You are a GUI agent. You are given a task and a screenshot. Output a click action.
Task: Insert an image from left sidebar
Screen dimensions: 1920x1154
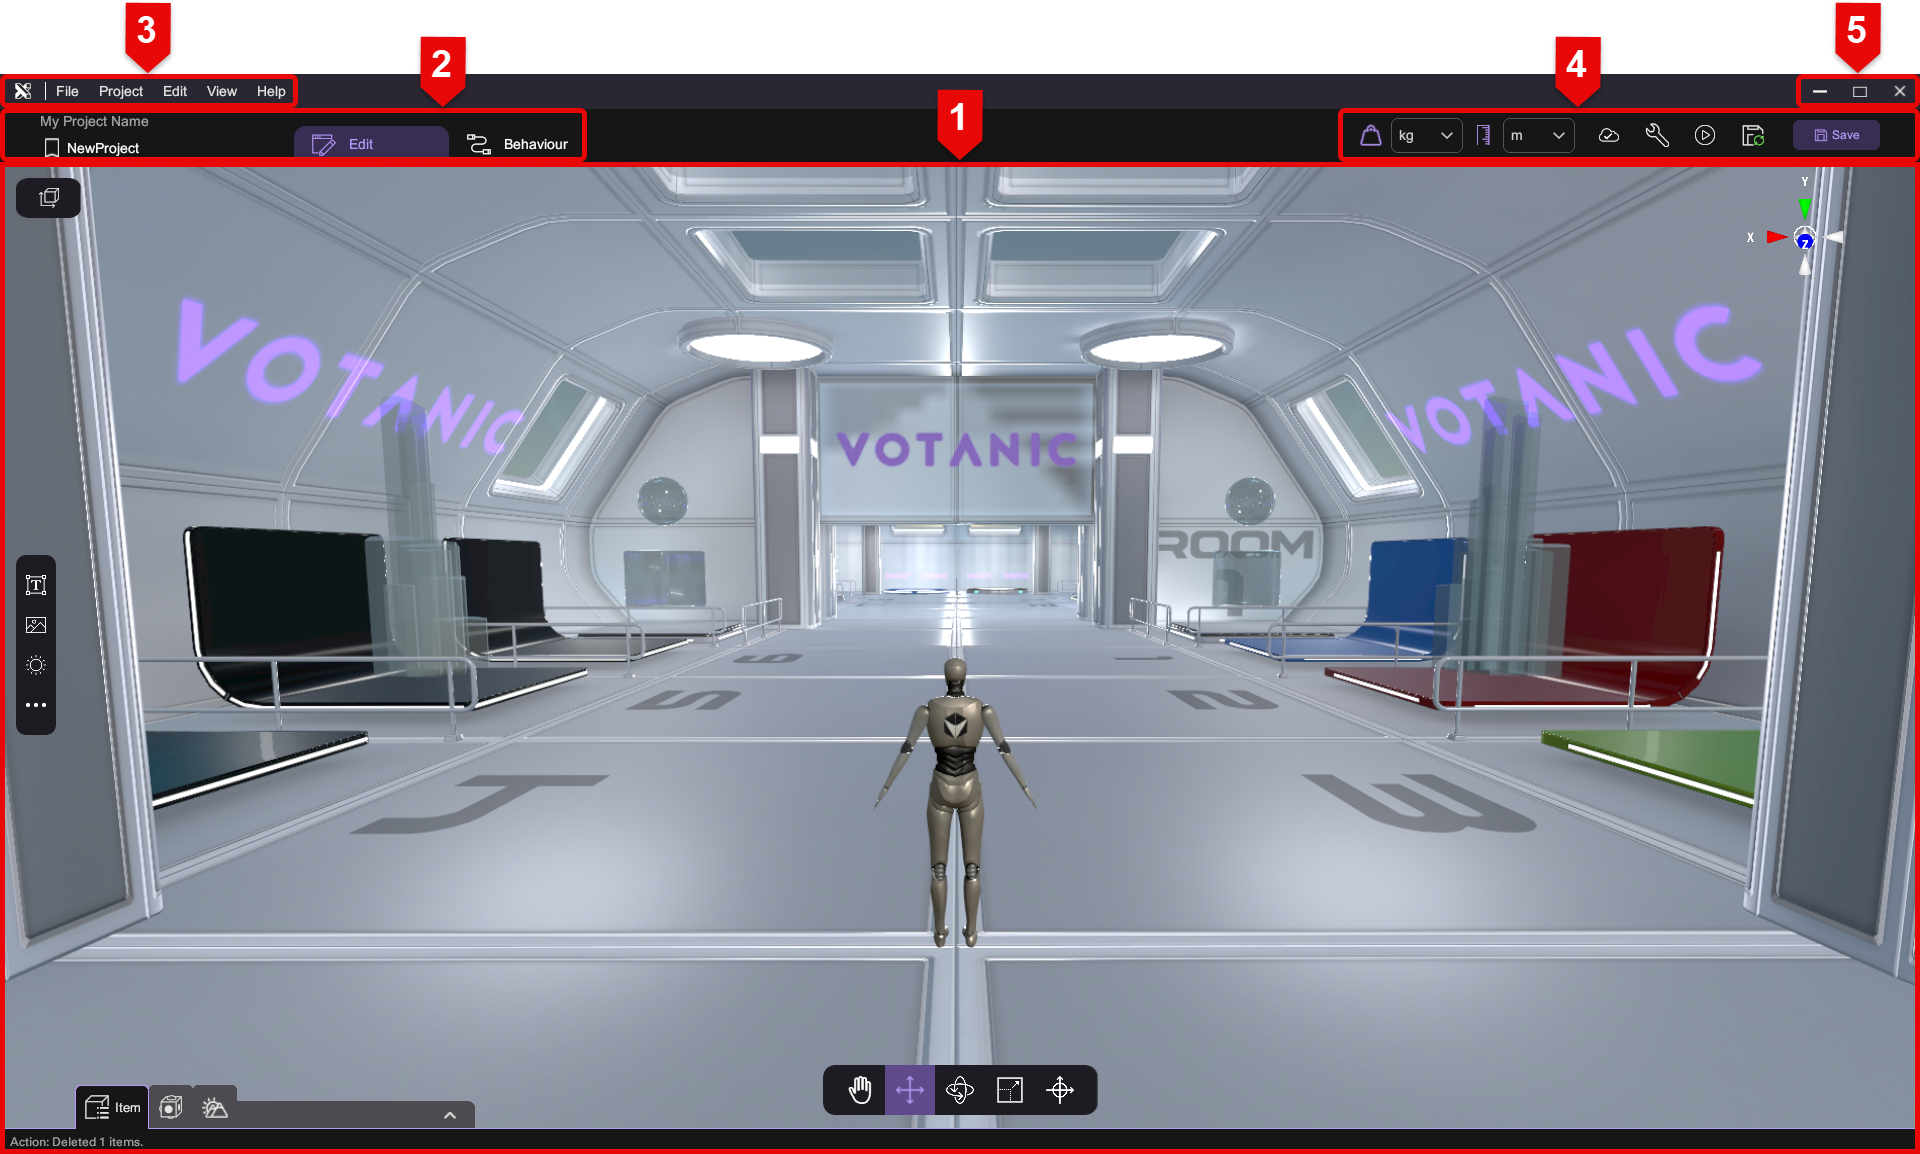36,625
